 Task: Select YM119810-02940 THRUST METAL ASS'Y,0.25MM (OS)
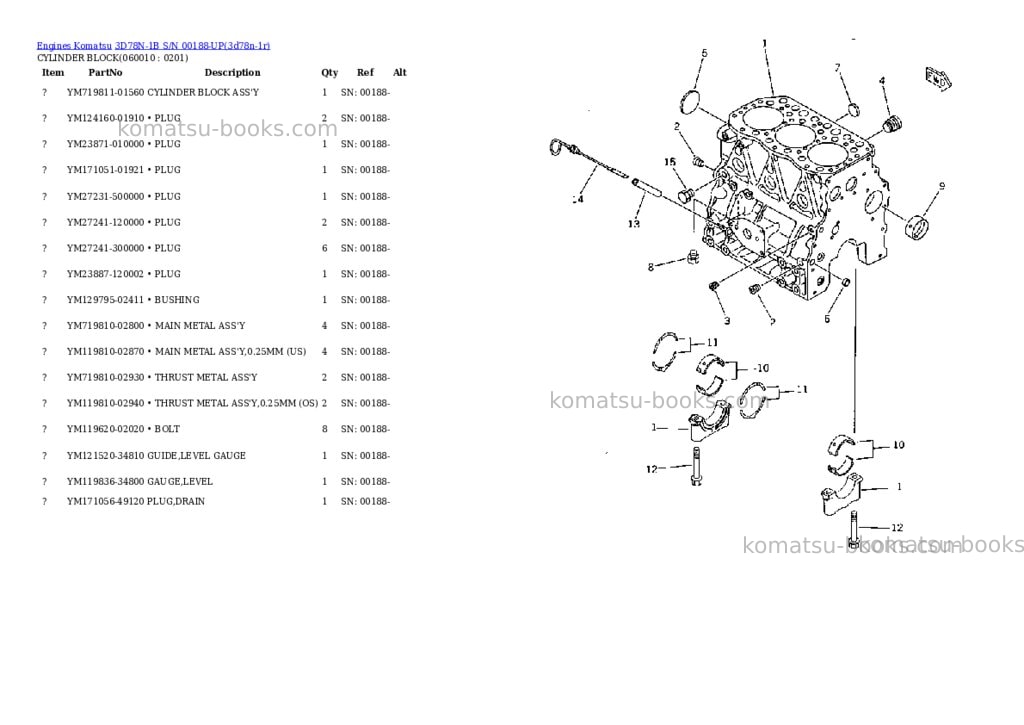[192, 403]
